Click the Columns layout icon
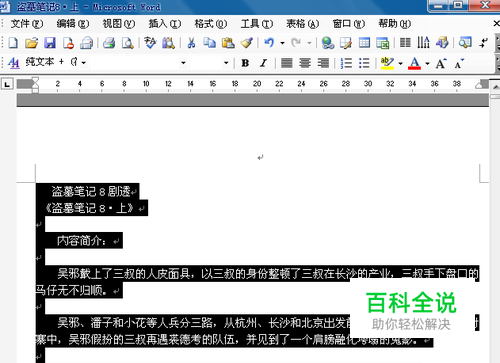 [x=405, y=43]
